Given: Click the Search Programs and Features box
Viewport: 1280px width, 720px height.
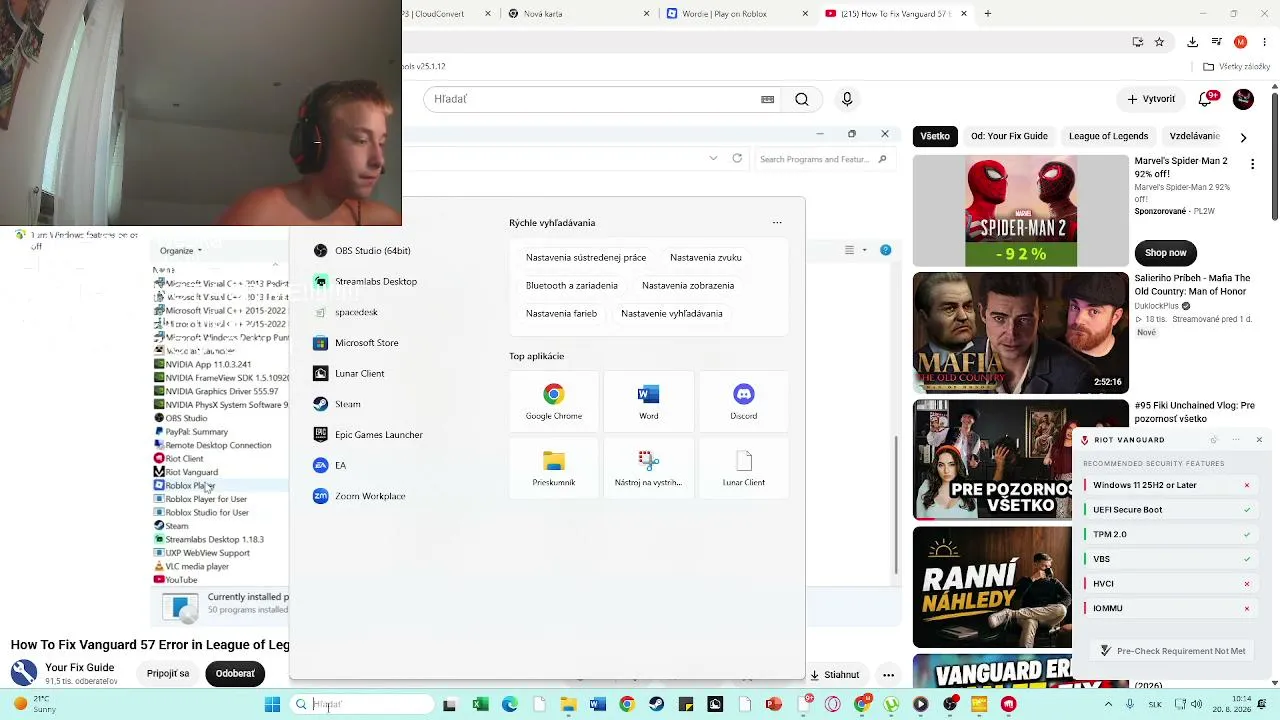Looking at the screenshot, I should [823, 159].
